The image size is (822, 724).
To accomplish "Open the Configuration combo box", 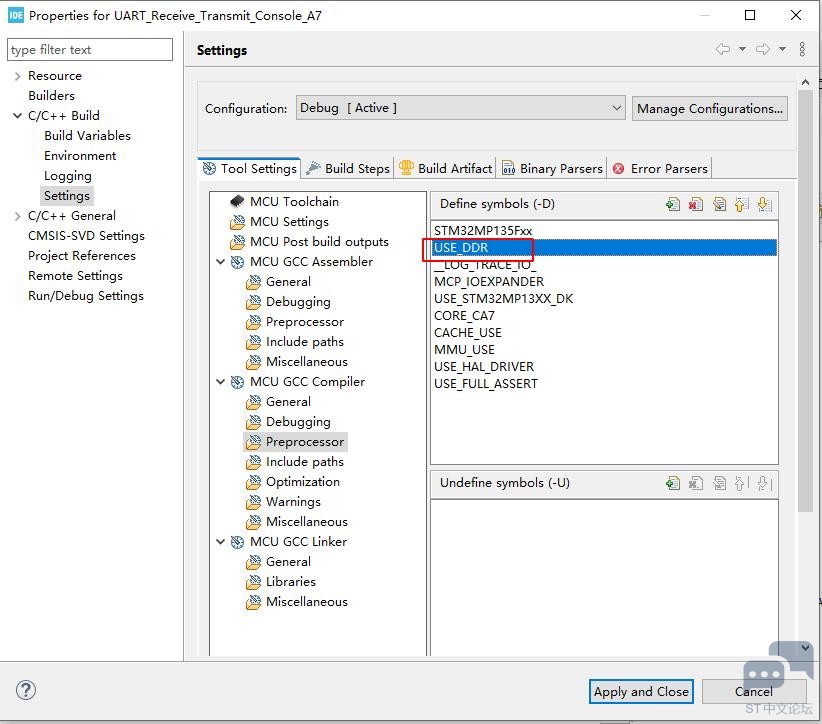I will click(460, 108).
